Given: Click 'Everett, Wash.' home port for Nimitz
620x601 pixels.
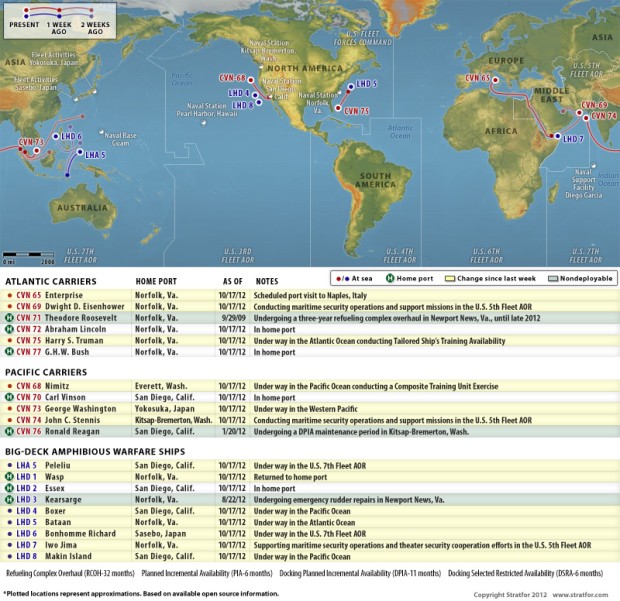Looking at the screenshot, I should click(x=161, y=386).
